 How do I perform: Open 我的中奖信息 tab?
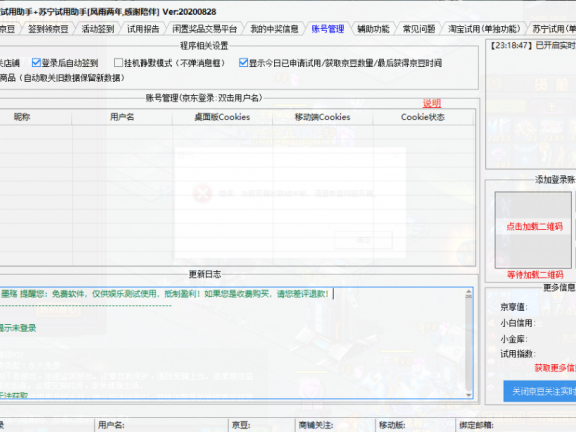274,29
